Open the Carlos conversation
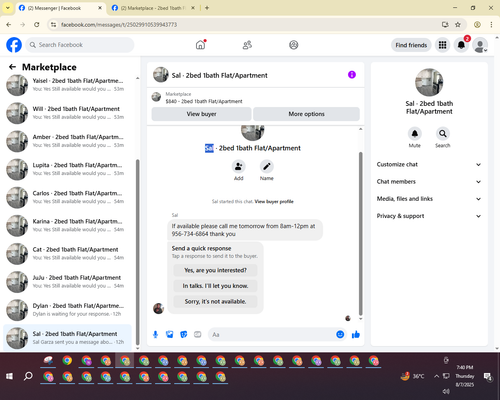This screenshot has width=500, height=400. coord(67,197)
